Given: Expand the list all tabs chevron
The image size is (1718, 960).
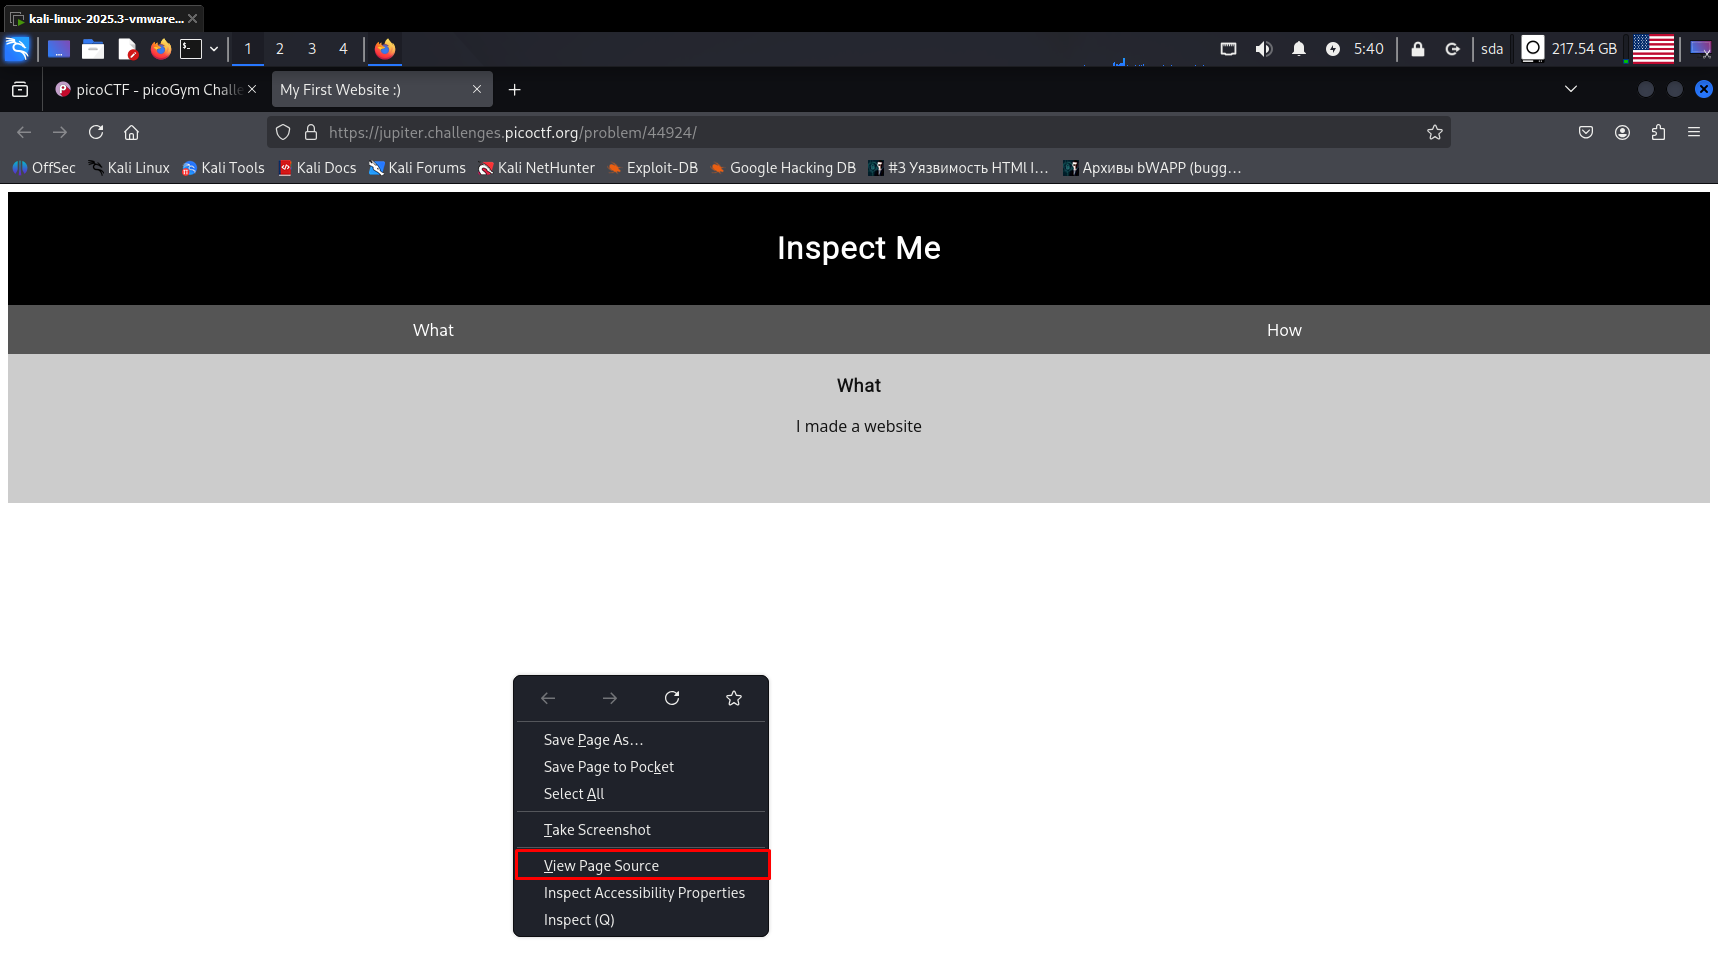Looking at the screenshot, I should click(1571, 89).
